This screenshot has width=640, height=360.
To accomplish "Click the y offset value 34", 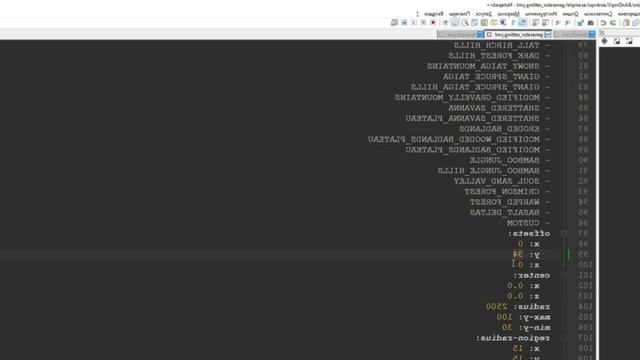I will pyautogui.click(x=518, y=254).
